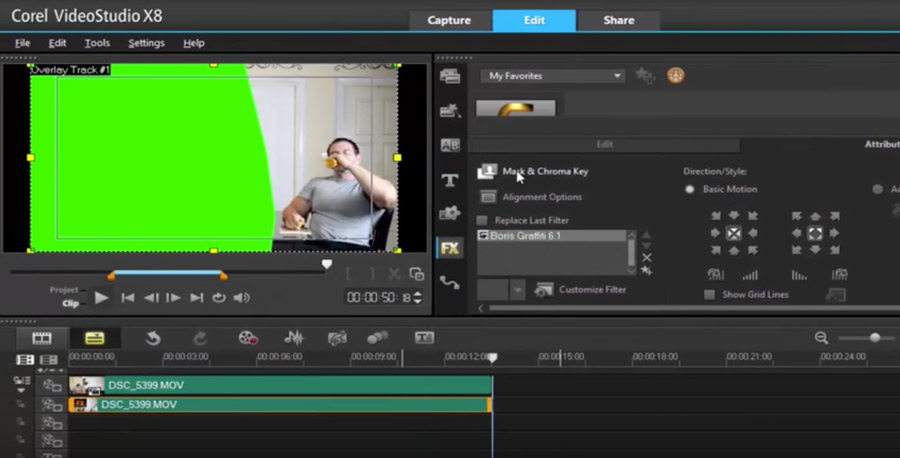The width and height of the screenshot is (900, 458).
Task: Open the Tools menu
Action: tap(97, 43)
